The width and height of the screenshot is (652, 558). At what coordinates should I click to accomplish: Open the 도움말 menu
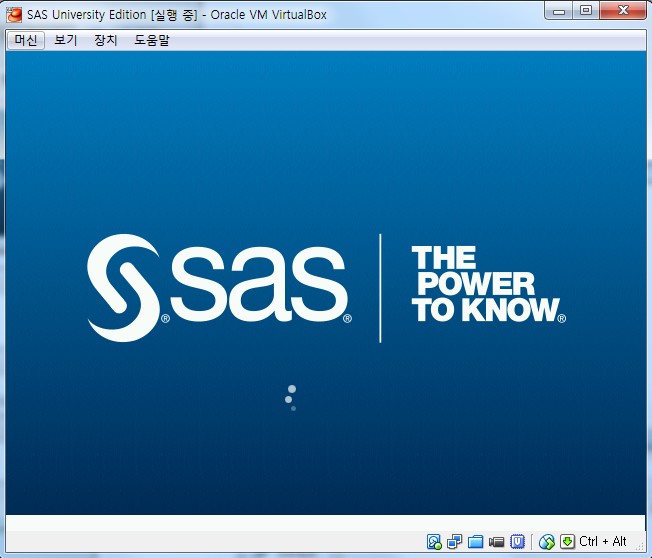(x=152, y=40)
